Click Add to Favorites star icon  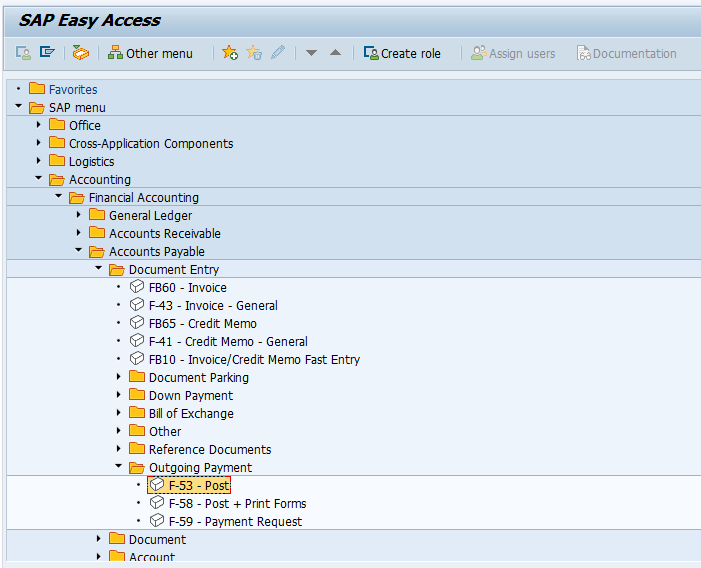[x=230, y=53]
